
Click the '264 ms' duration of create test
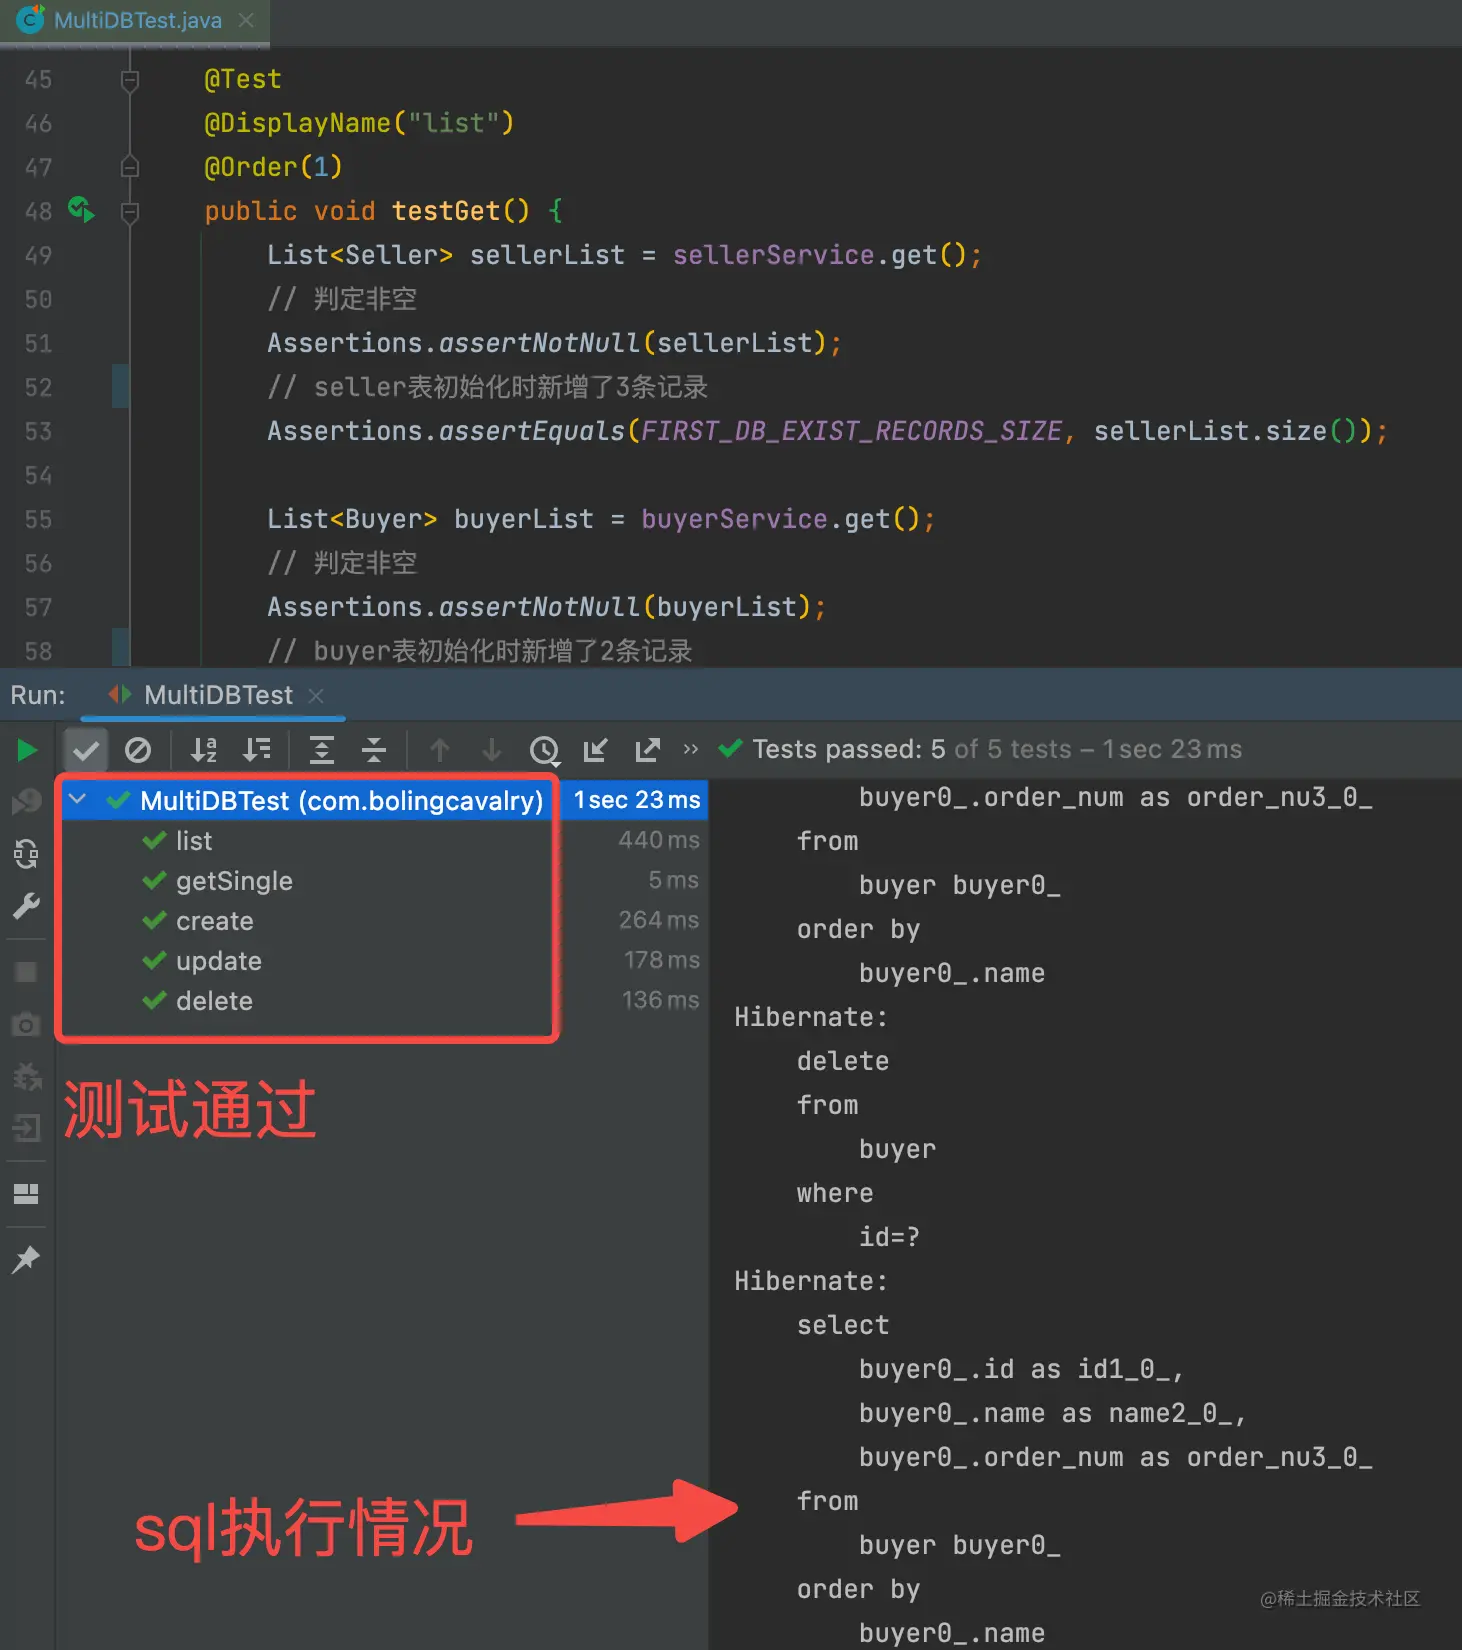[659, 920]
